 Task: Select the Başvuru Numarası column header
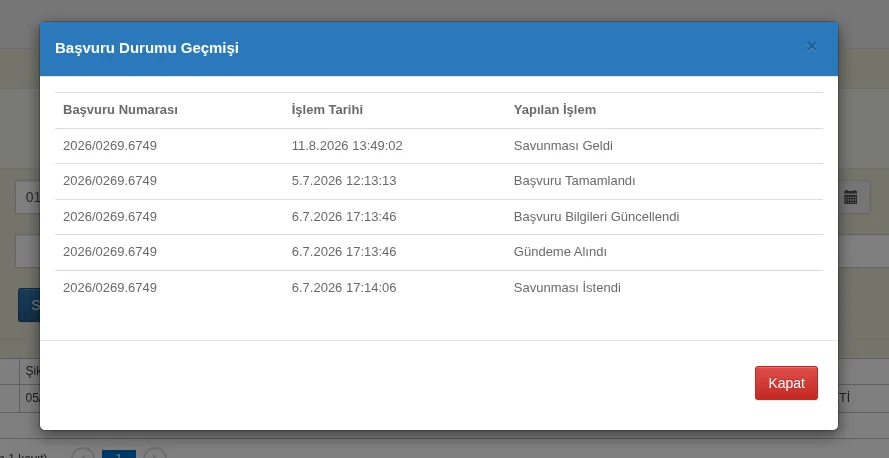click(x=120, y=110)
